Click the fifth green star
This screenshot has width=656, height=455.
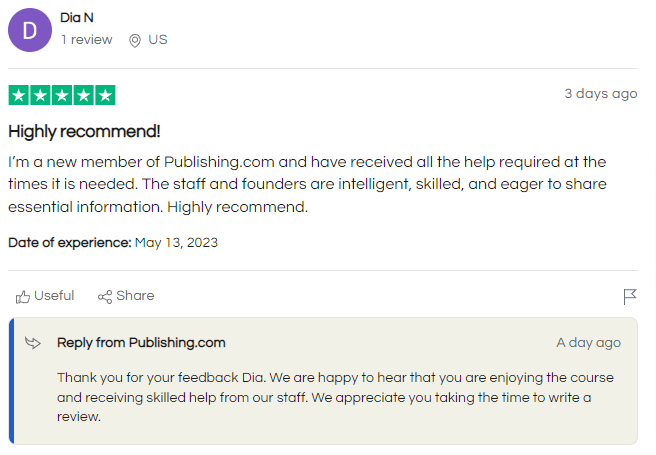click(105, 95)
